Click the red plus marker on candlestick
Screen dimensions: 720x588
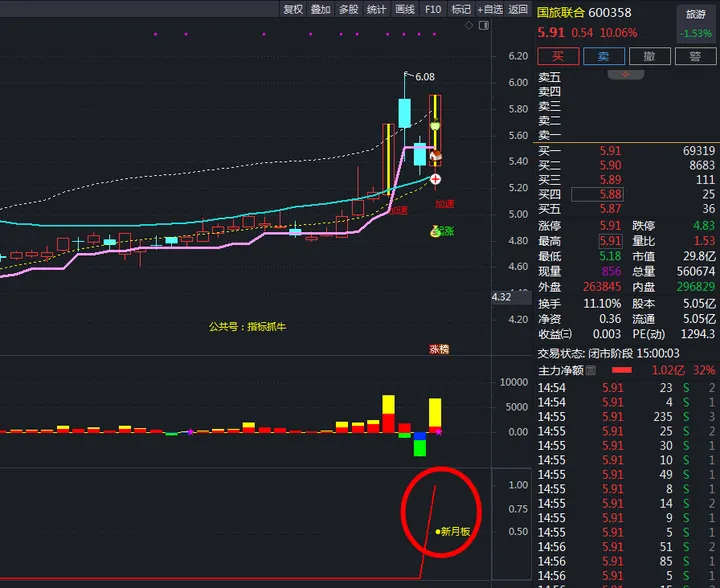pyautogui.click(x=435, y=179)
